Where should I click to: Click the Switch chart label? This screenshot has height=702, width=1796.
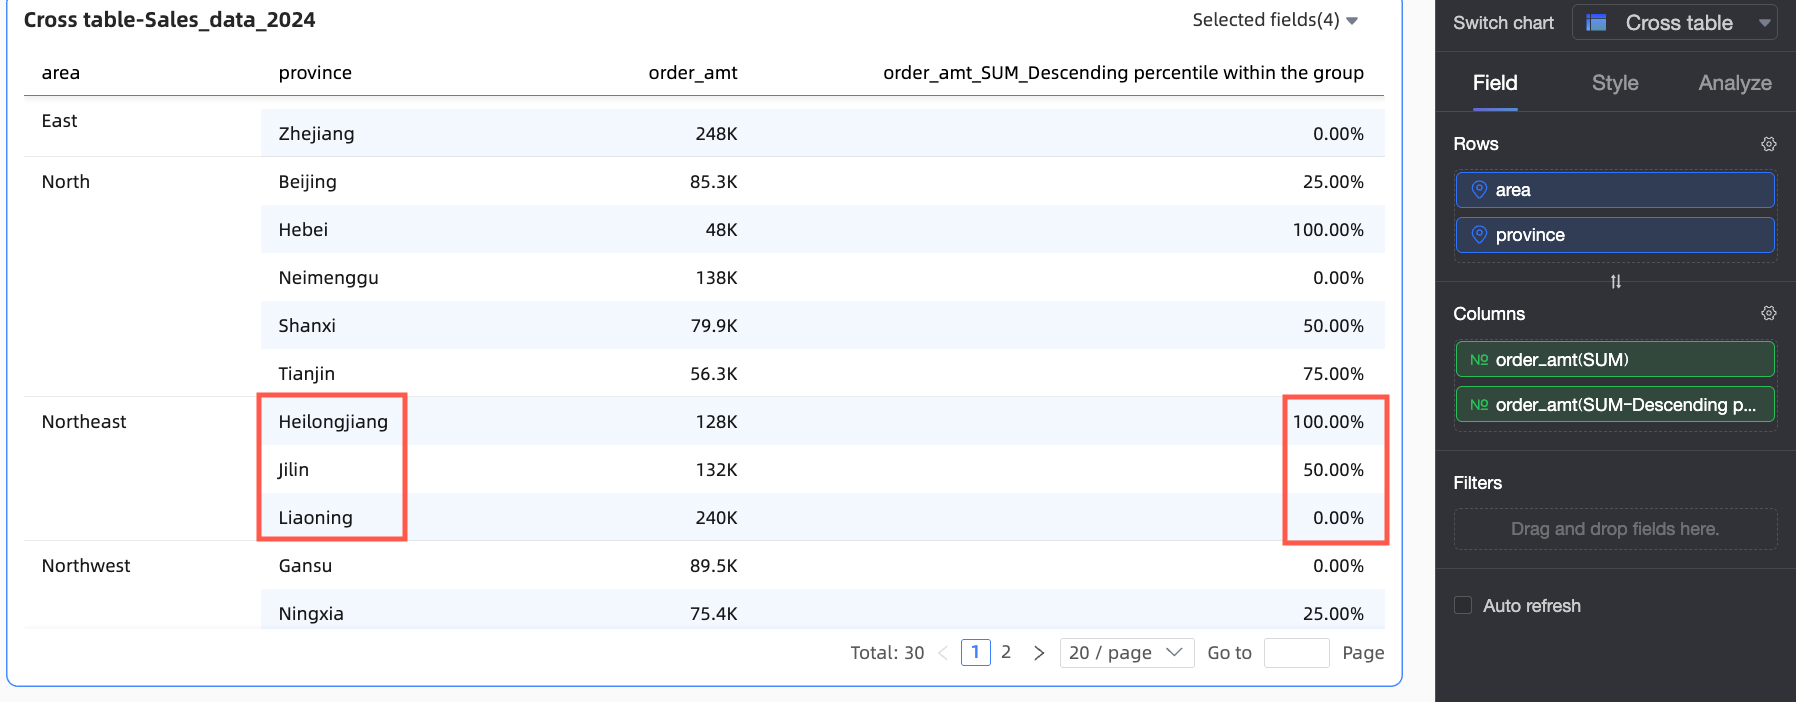pyautogui.click(x=1503, y=23)
